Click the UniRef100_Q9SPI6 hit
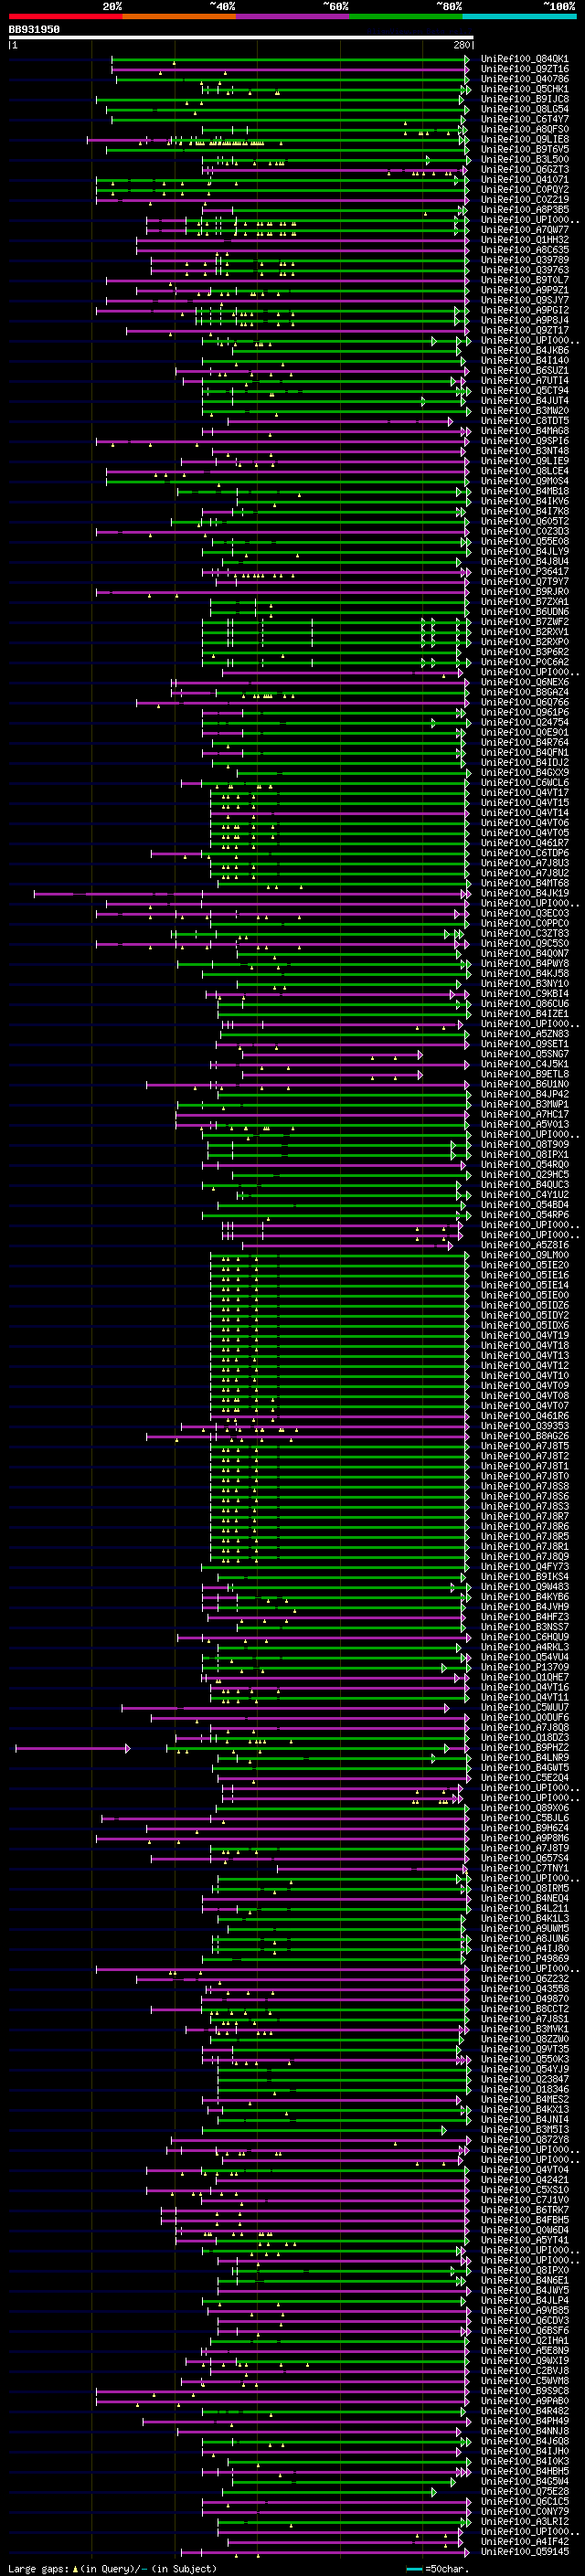 (525, 441)
